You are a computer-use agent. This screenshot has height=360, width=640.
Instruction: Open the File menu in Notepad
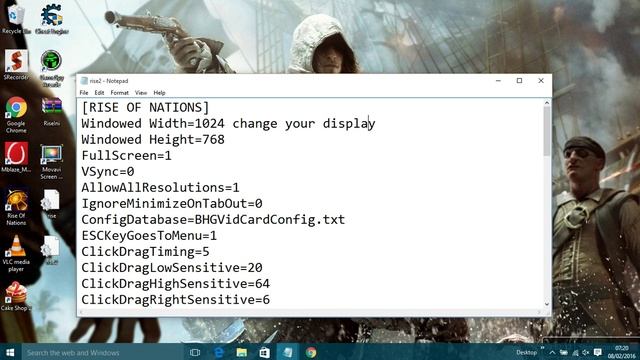click(84, 93)
